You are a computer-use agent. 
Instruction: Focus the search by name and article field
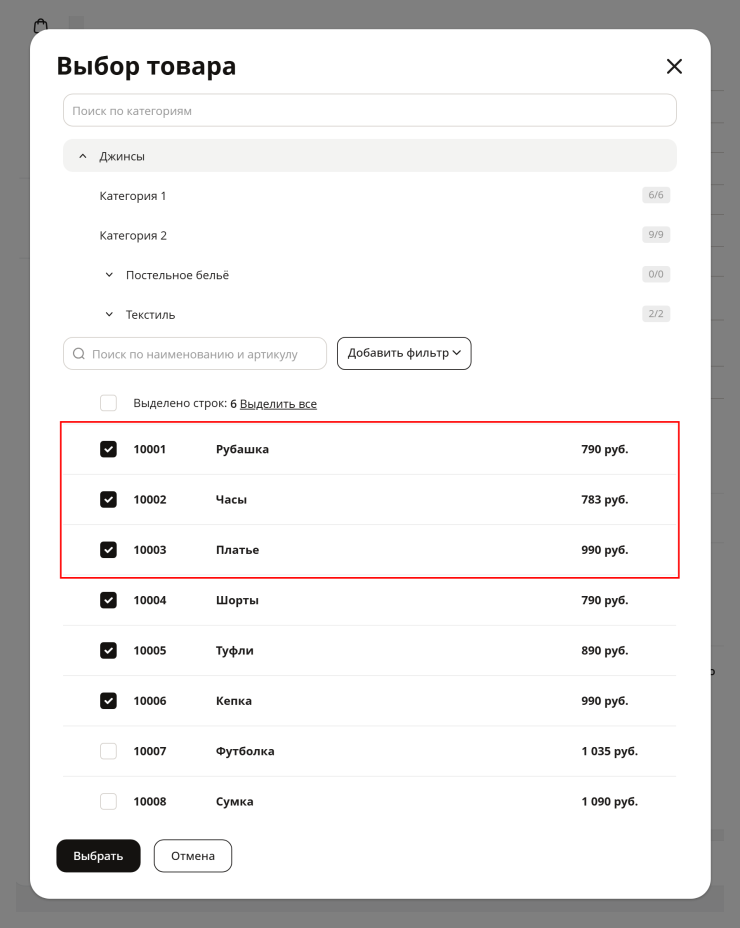point(195,354)
